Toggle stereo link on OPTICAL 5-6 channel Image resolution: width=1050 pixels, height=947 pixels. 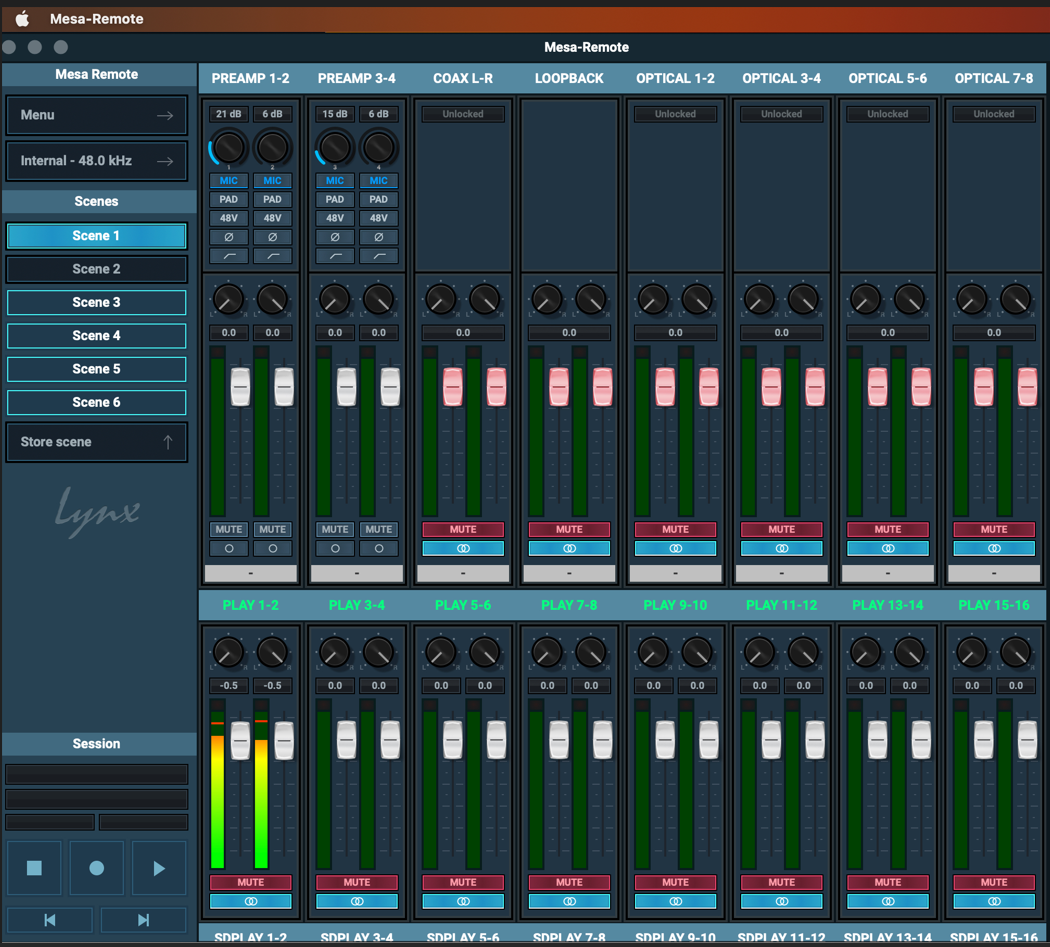click(x=888, y=549)
